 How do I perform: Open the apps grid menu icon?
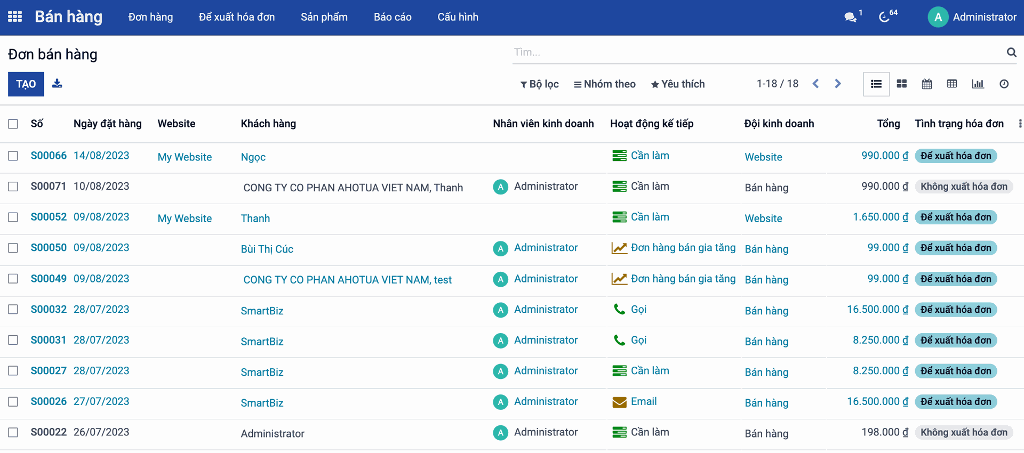coord(14,17)
